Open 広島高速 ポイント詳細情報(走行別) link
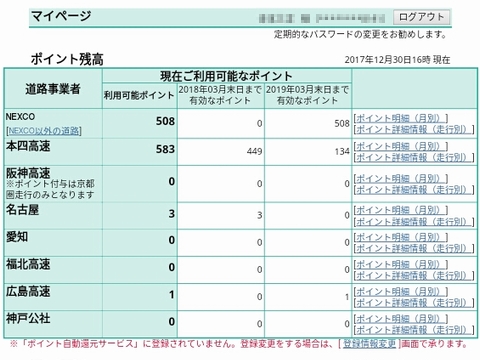Image resolution: width=480 pixels, height=360 pixels. point(414,303)
